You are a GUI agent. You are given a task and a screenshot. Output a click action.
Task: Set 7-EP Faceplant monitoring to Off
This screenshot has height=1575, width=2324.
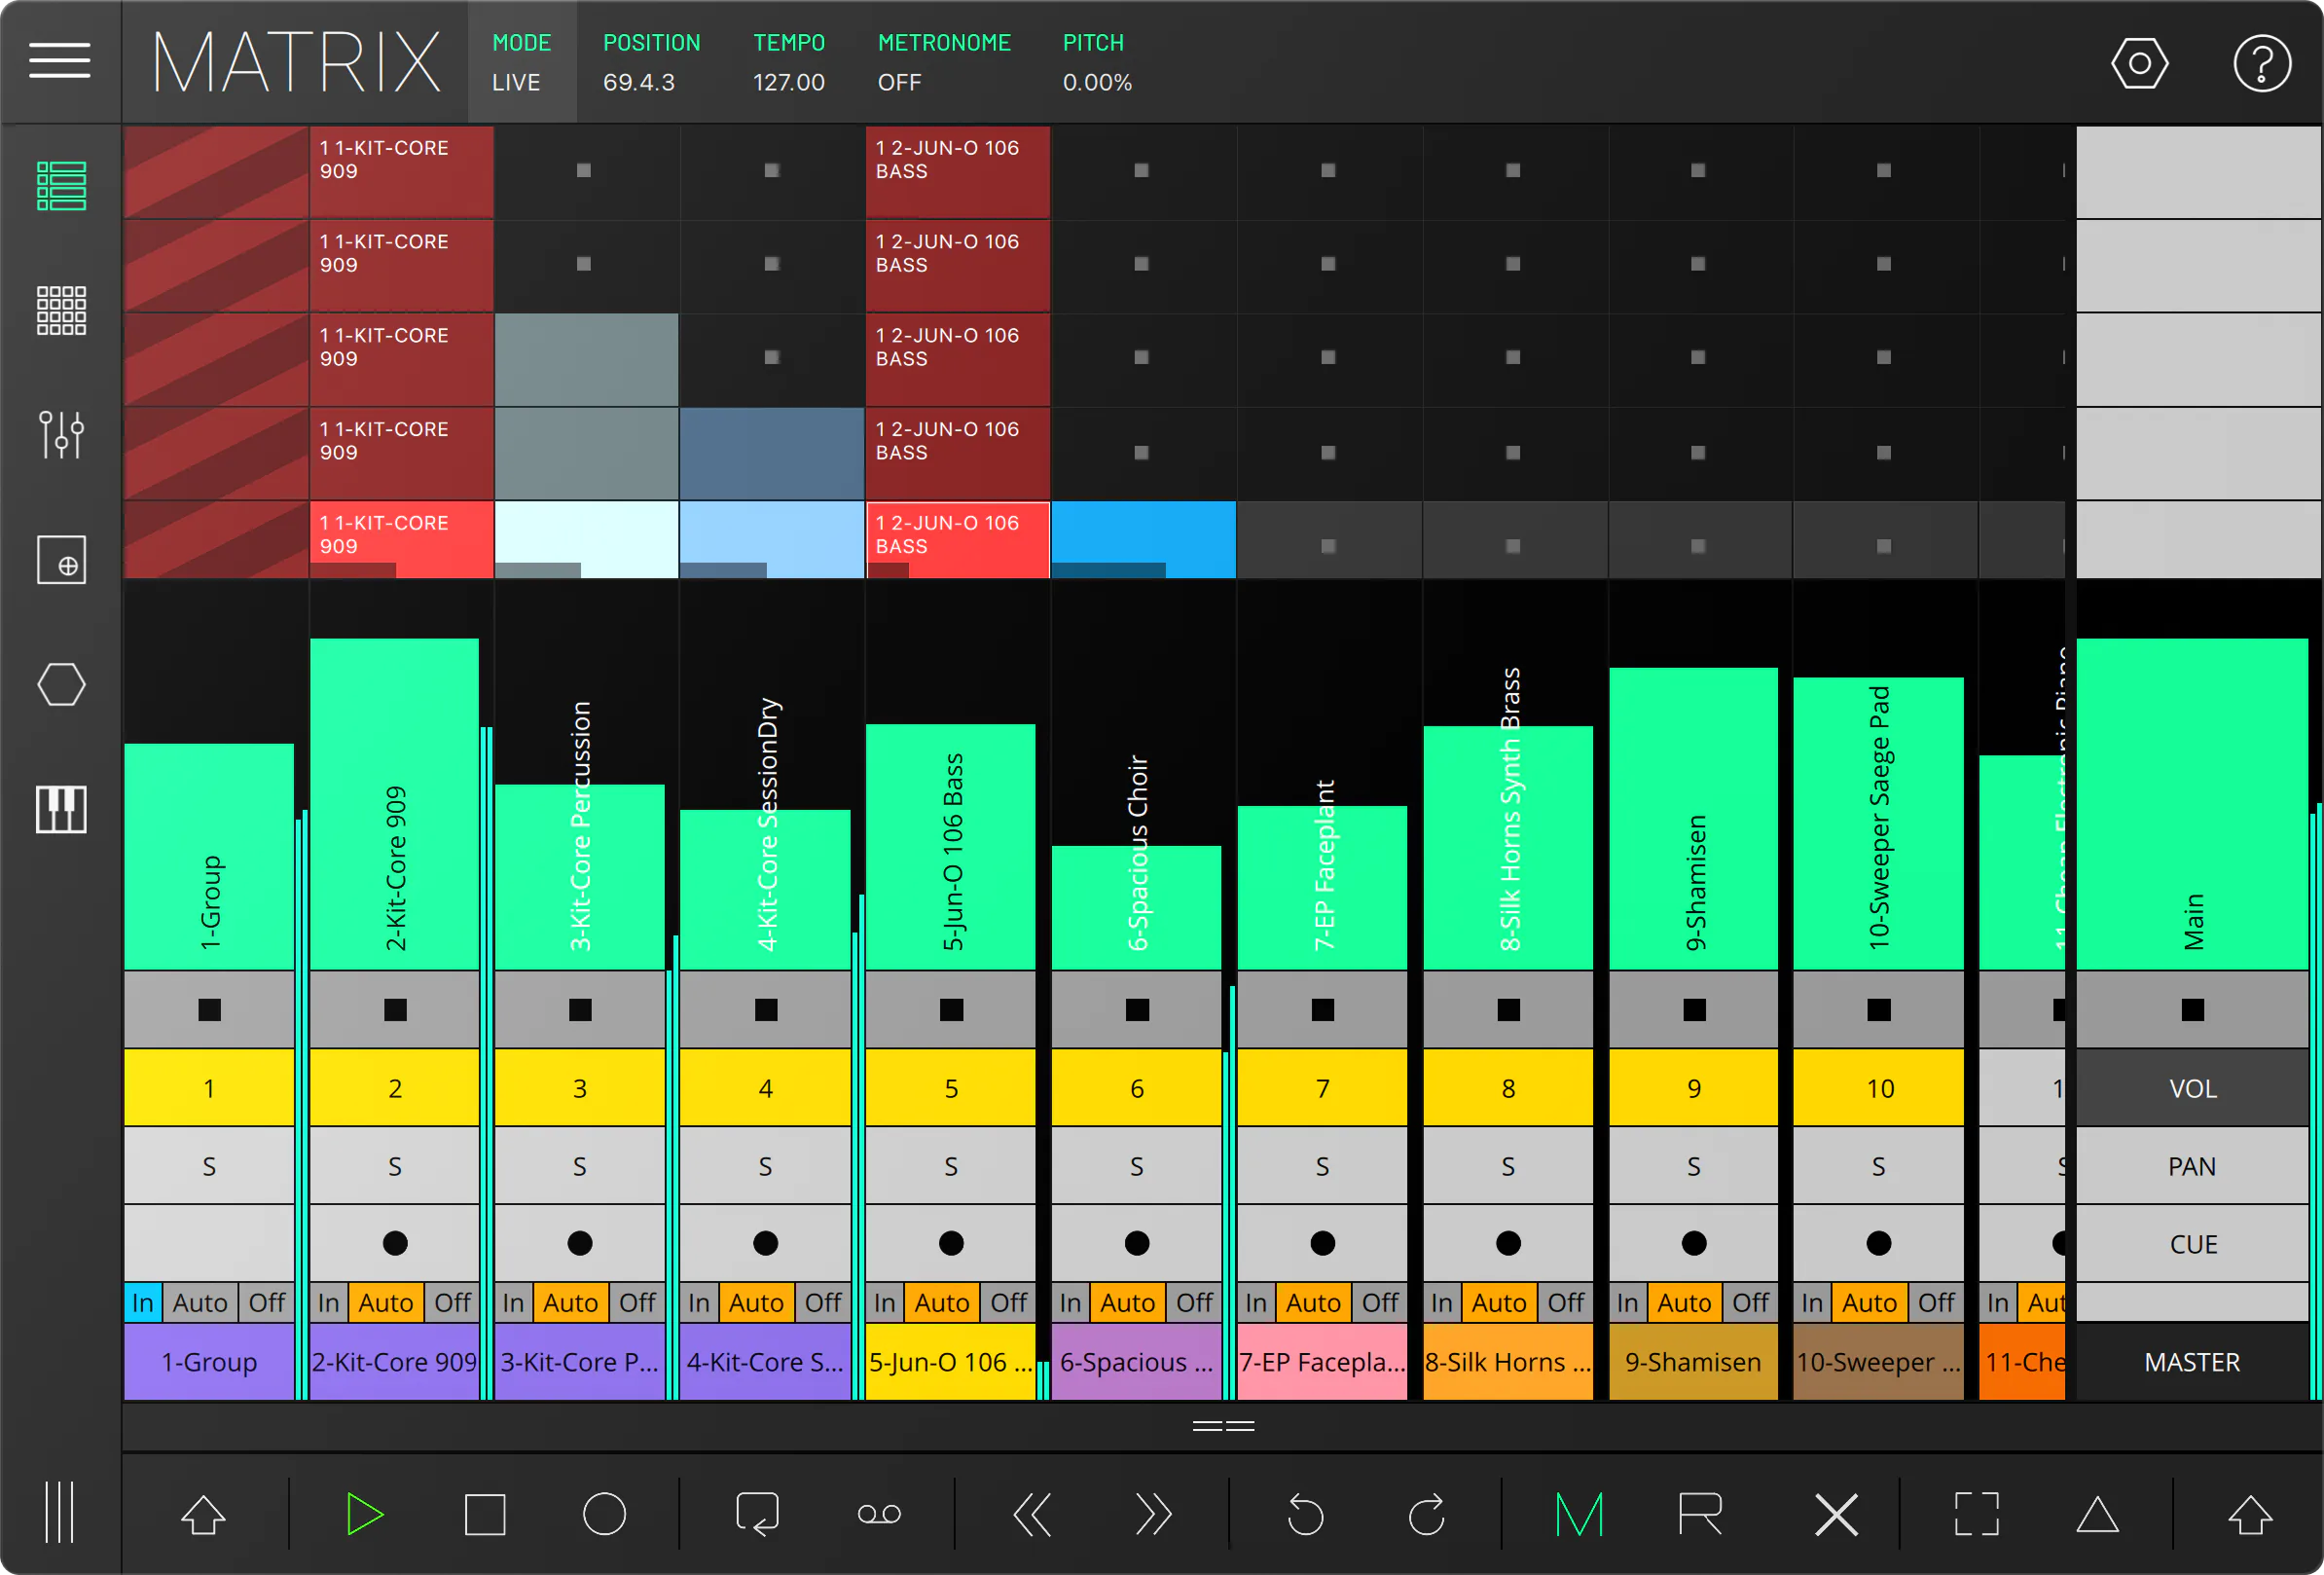click(1380, 1302)
